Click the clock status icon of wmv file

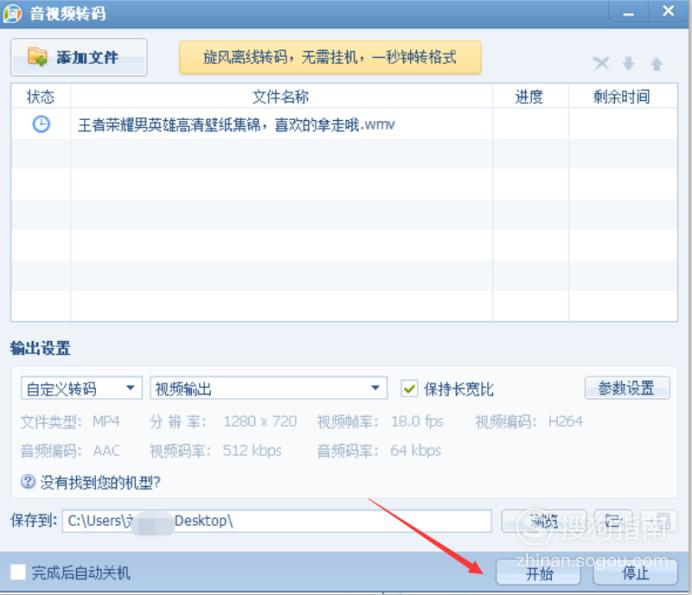click(41, 124)
